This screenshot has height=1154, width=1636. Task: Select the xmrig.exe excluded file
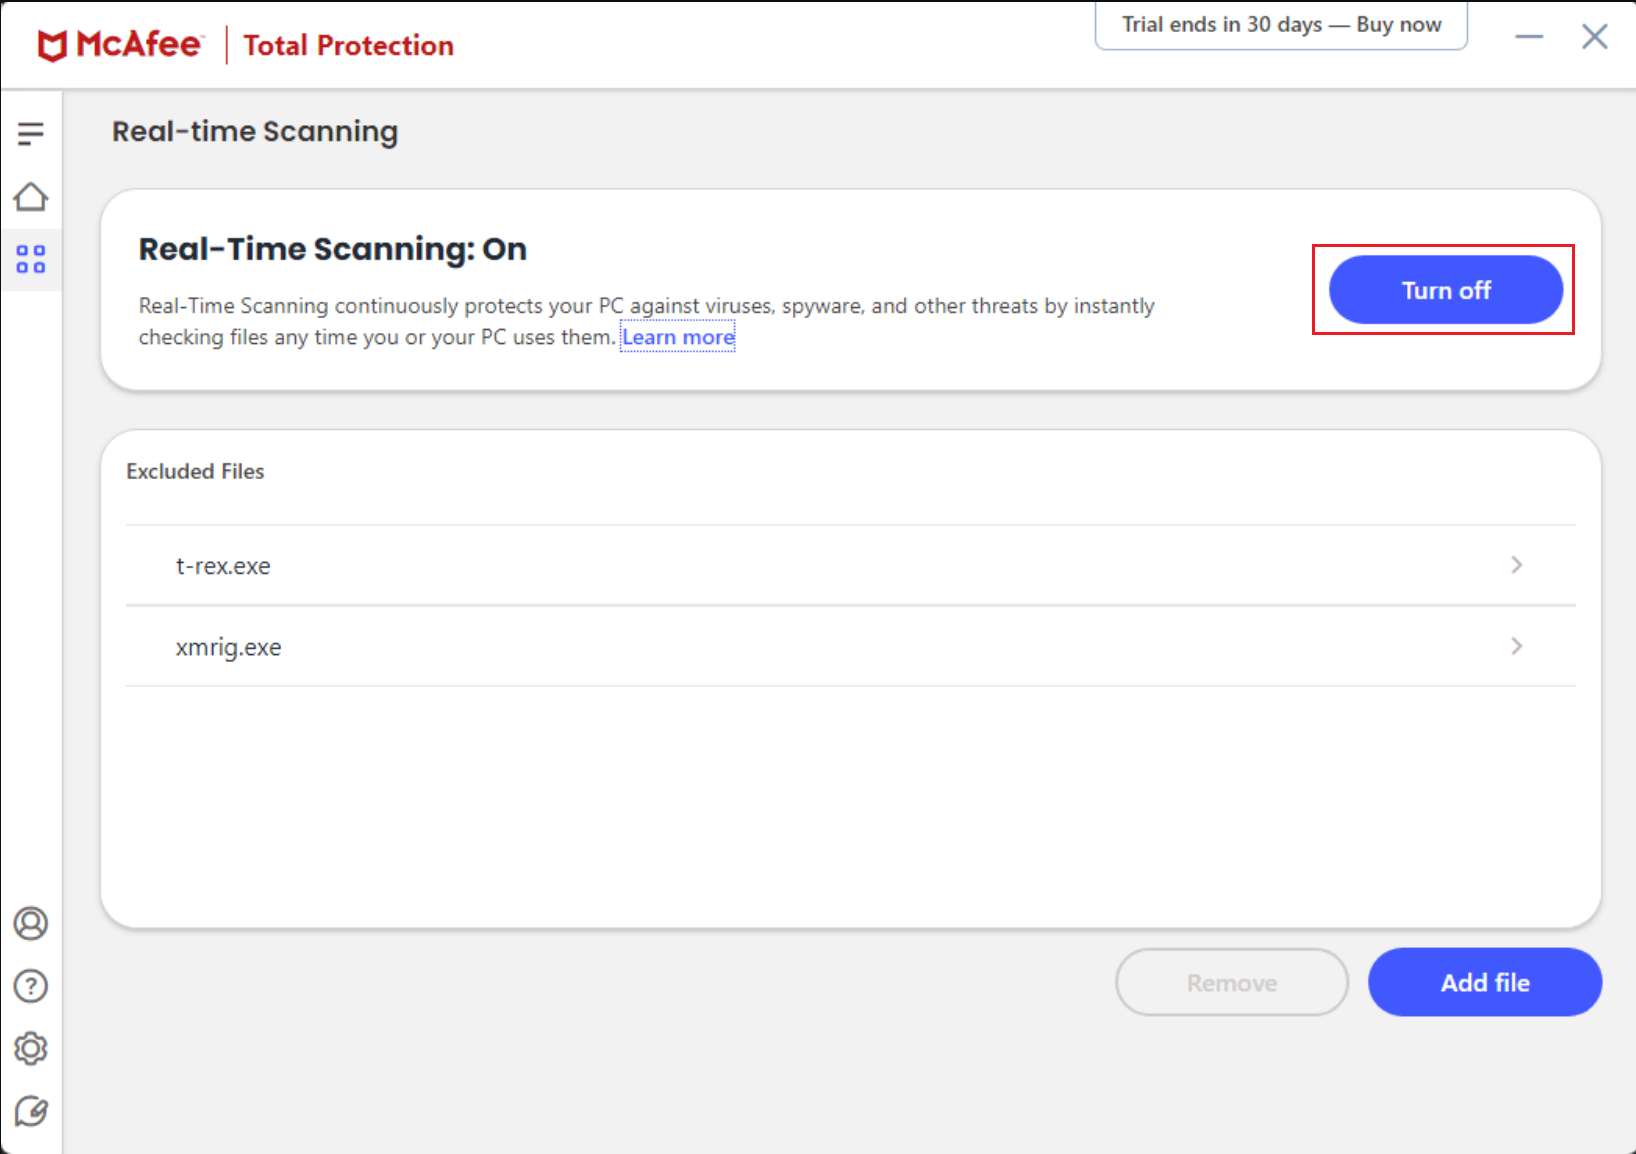click(x=851, y=646)
